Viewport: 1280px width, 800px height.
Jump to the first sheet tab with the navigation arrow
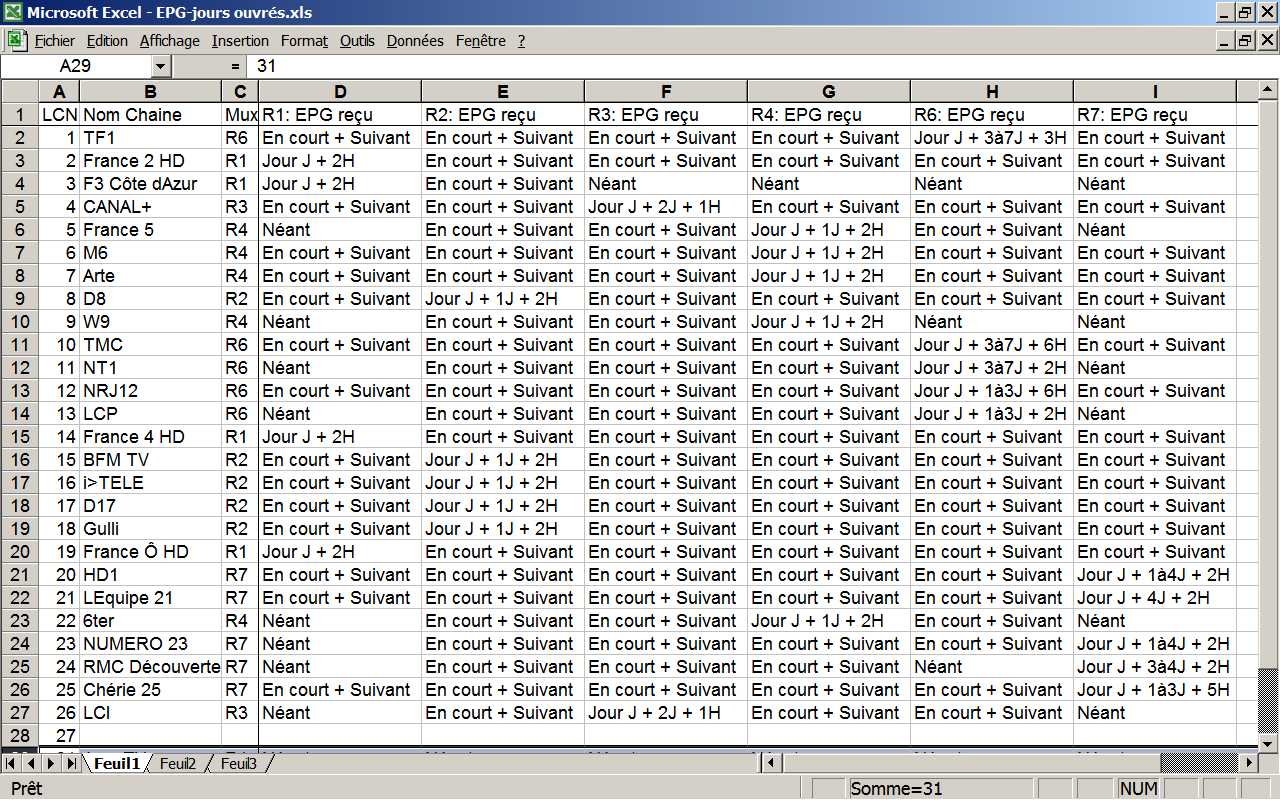click(x=12, y=764)
